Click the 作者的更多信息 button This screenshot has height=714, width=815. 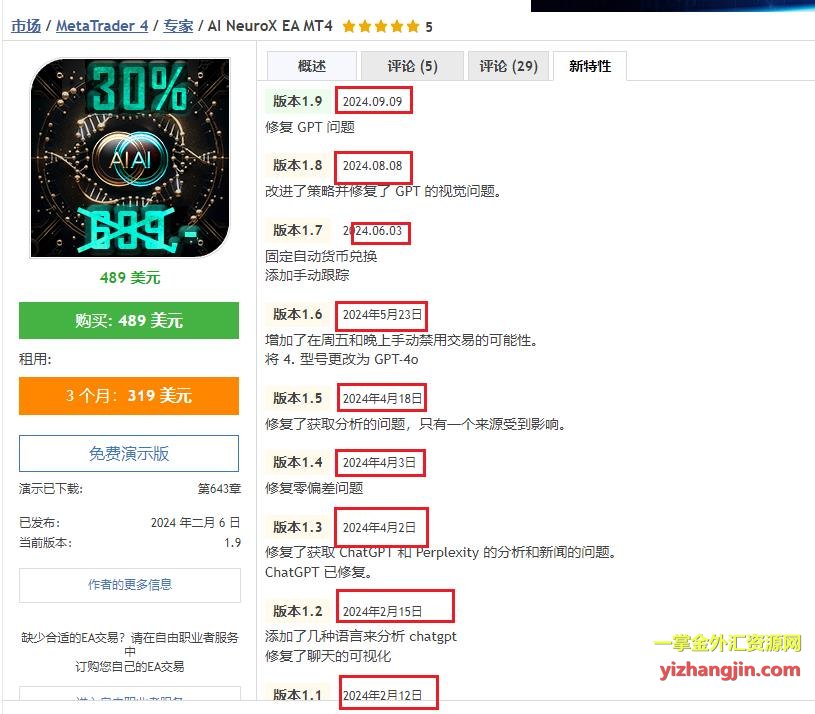tap(130, 585)
